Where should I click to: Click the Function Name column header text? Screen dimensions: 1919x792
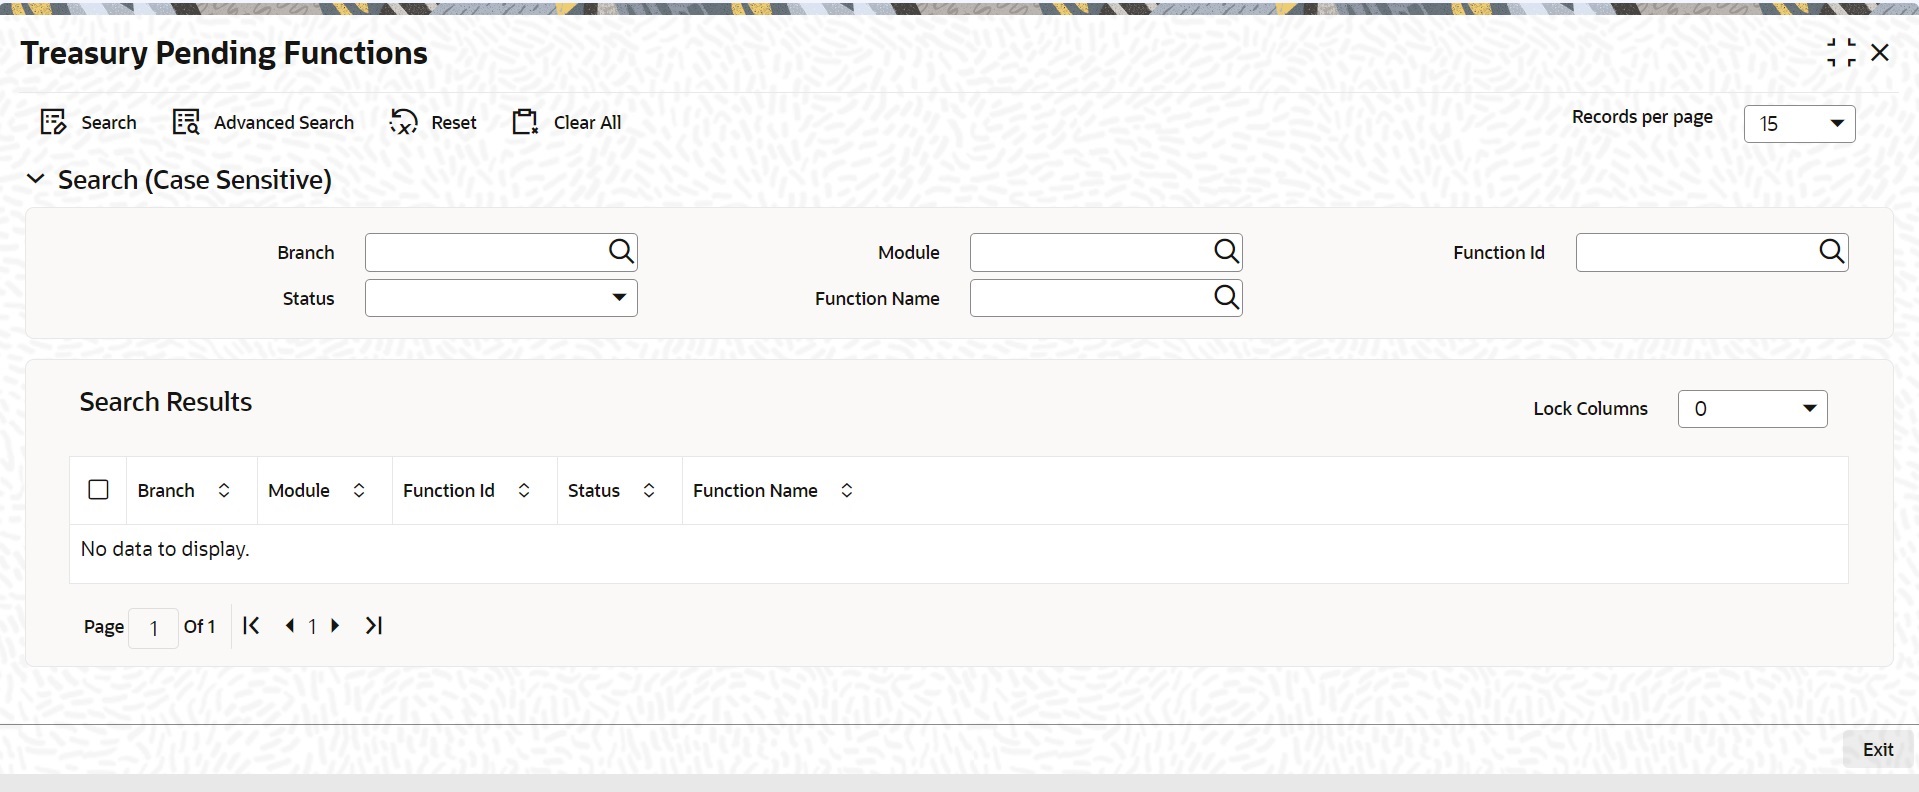(755, 490)
